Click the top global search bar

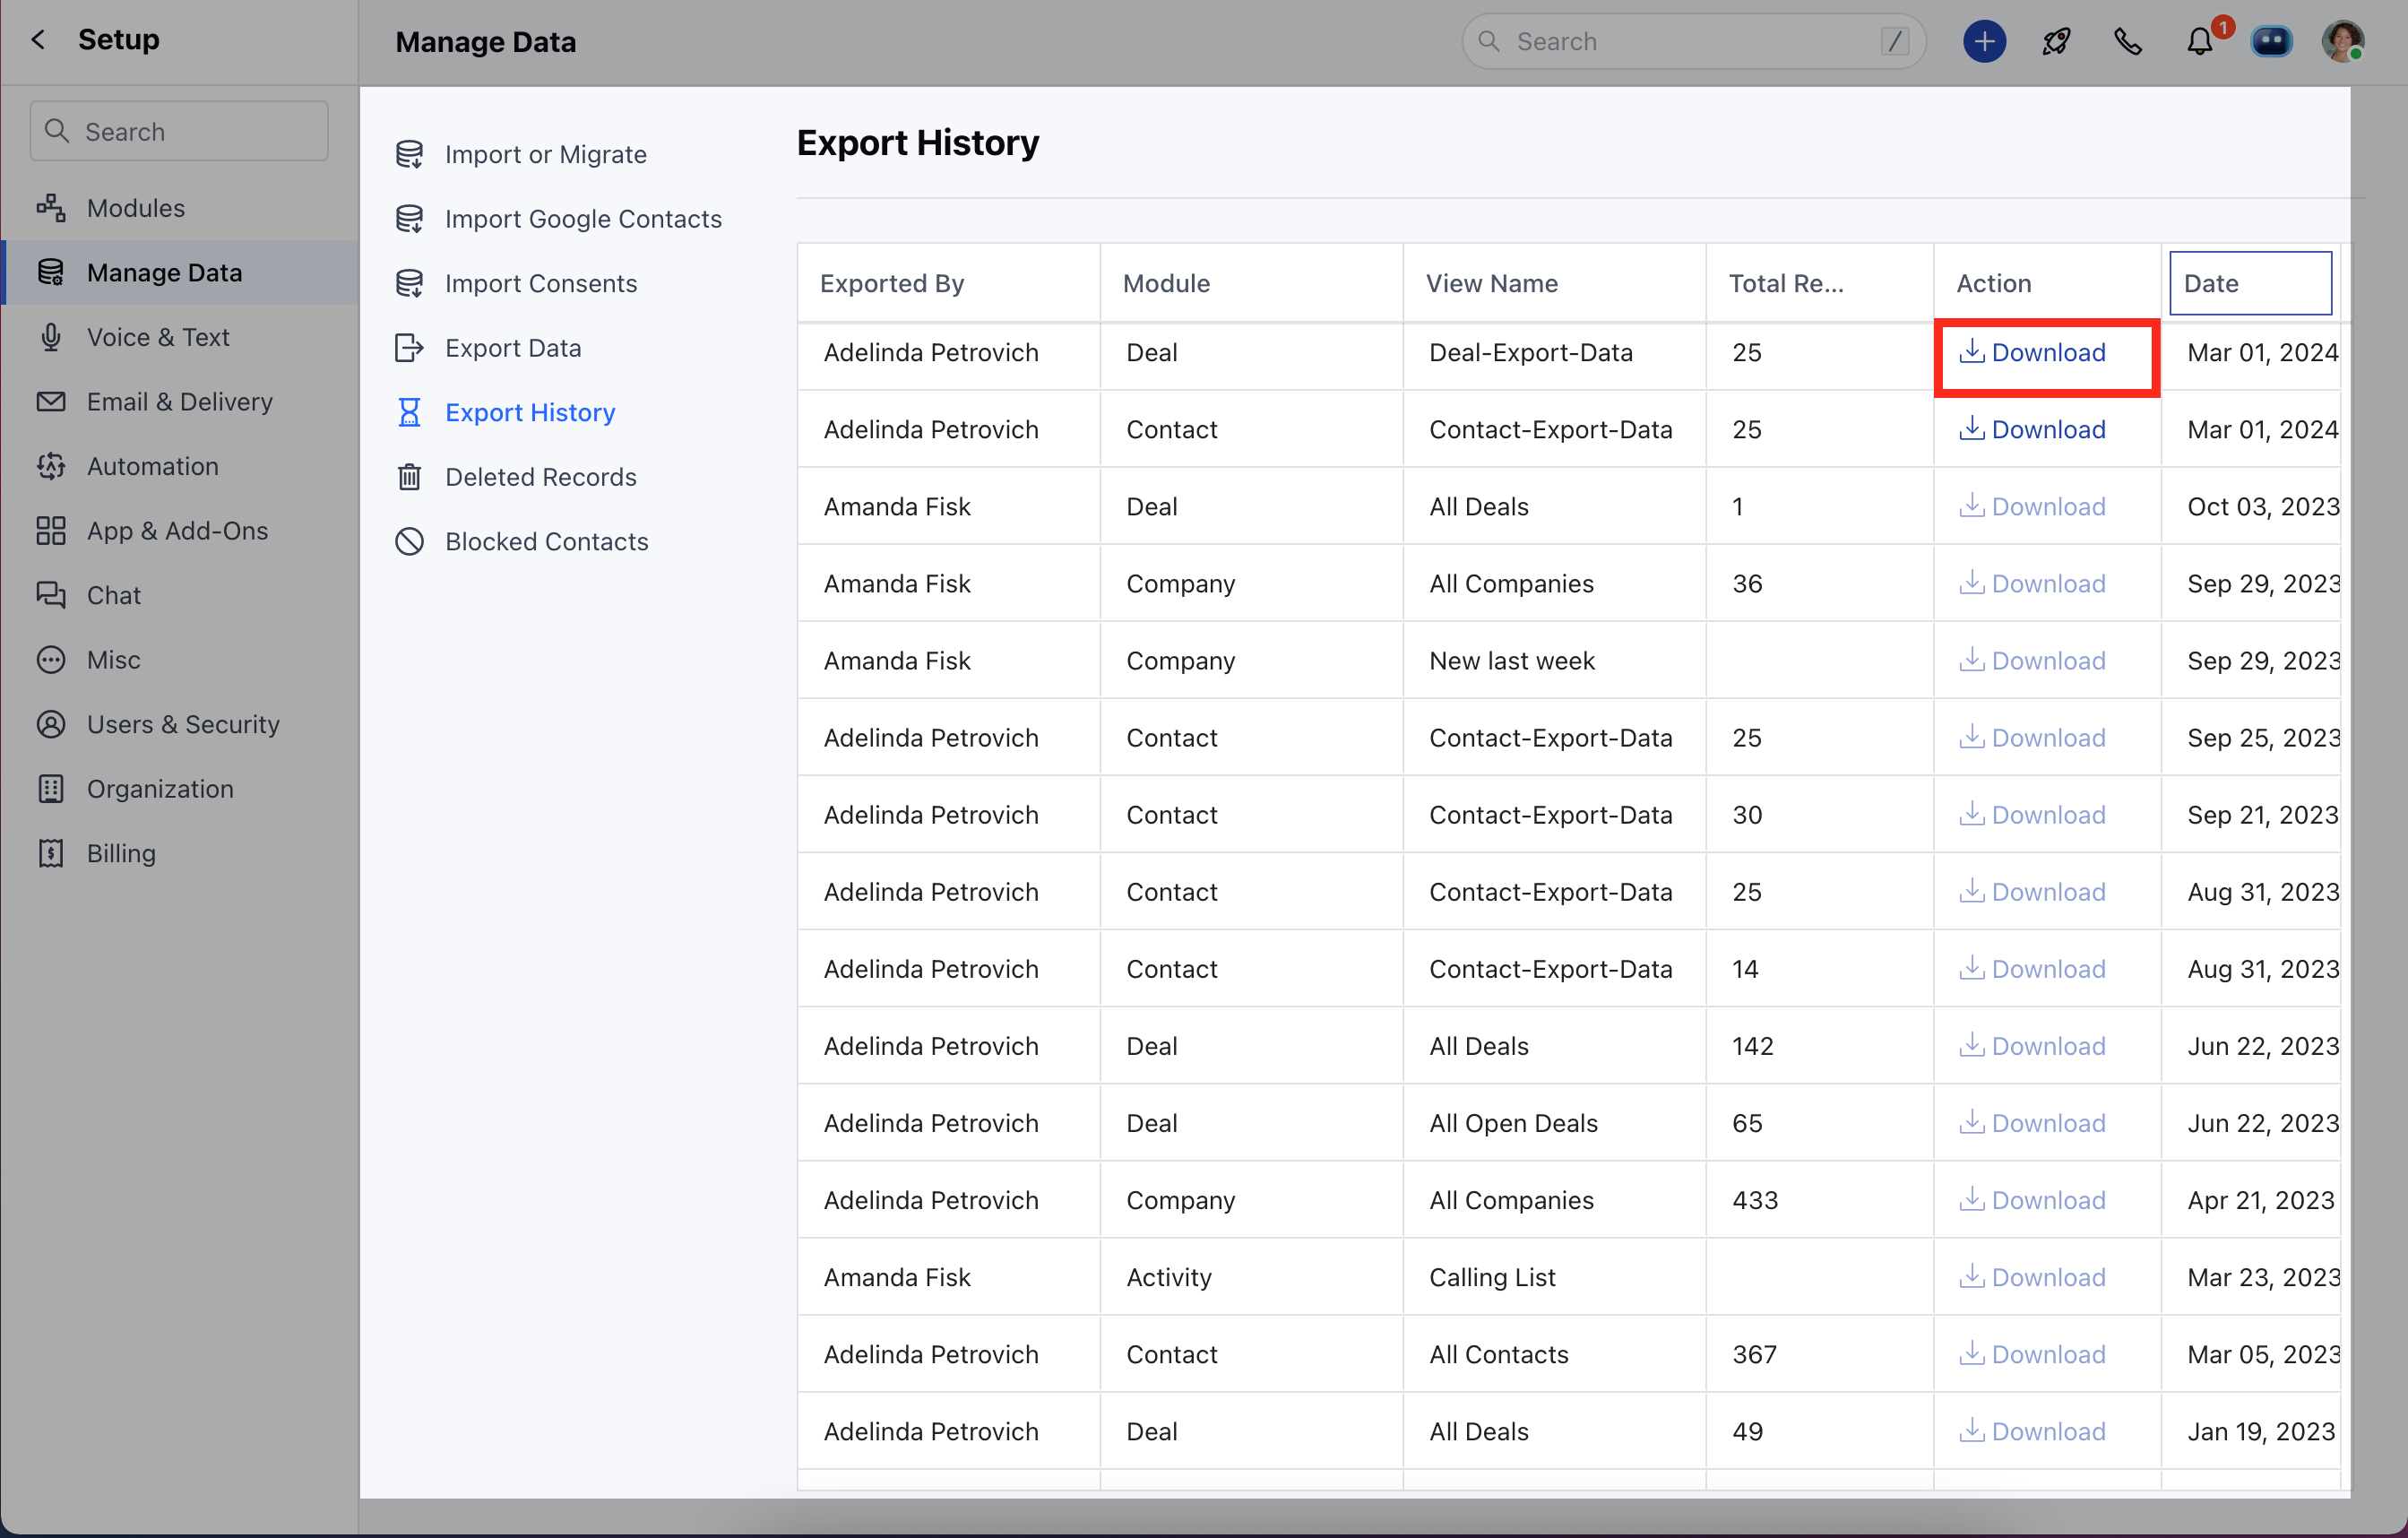pos(1692,41)
